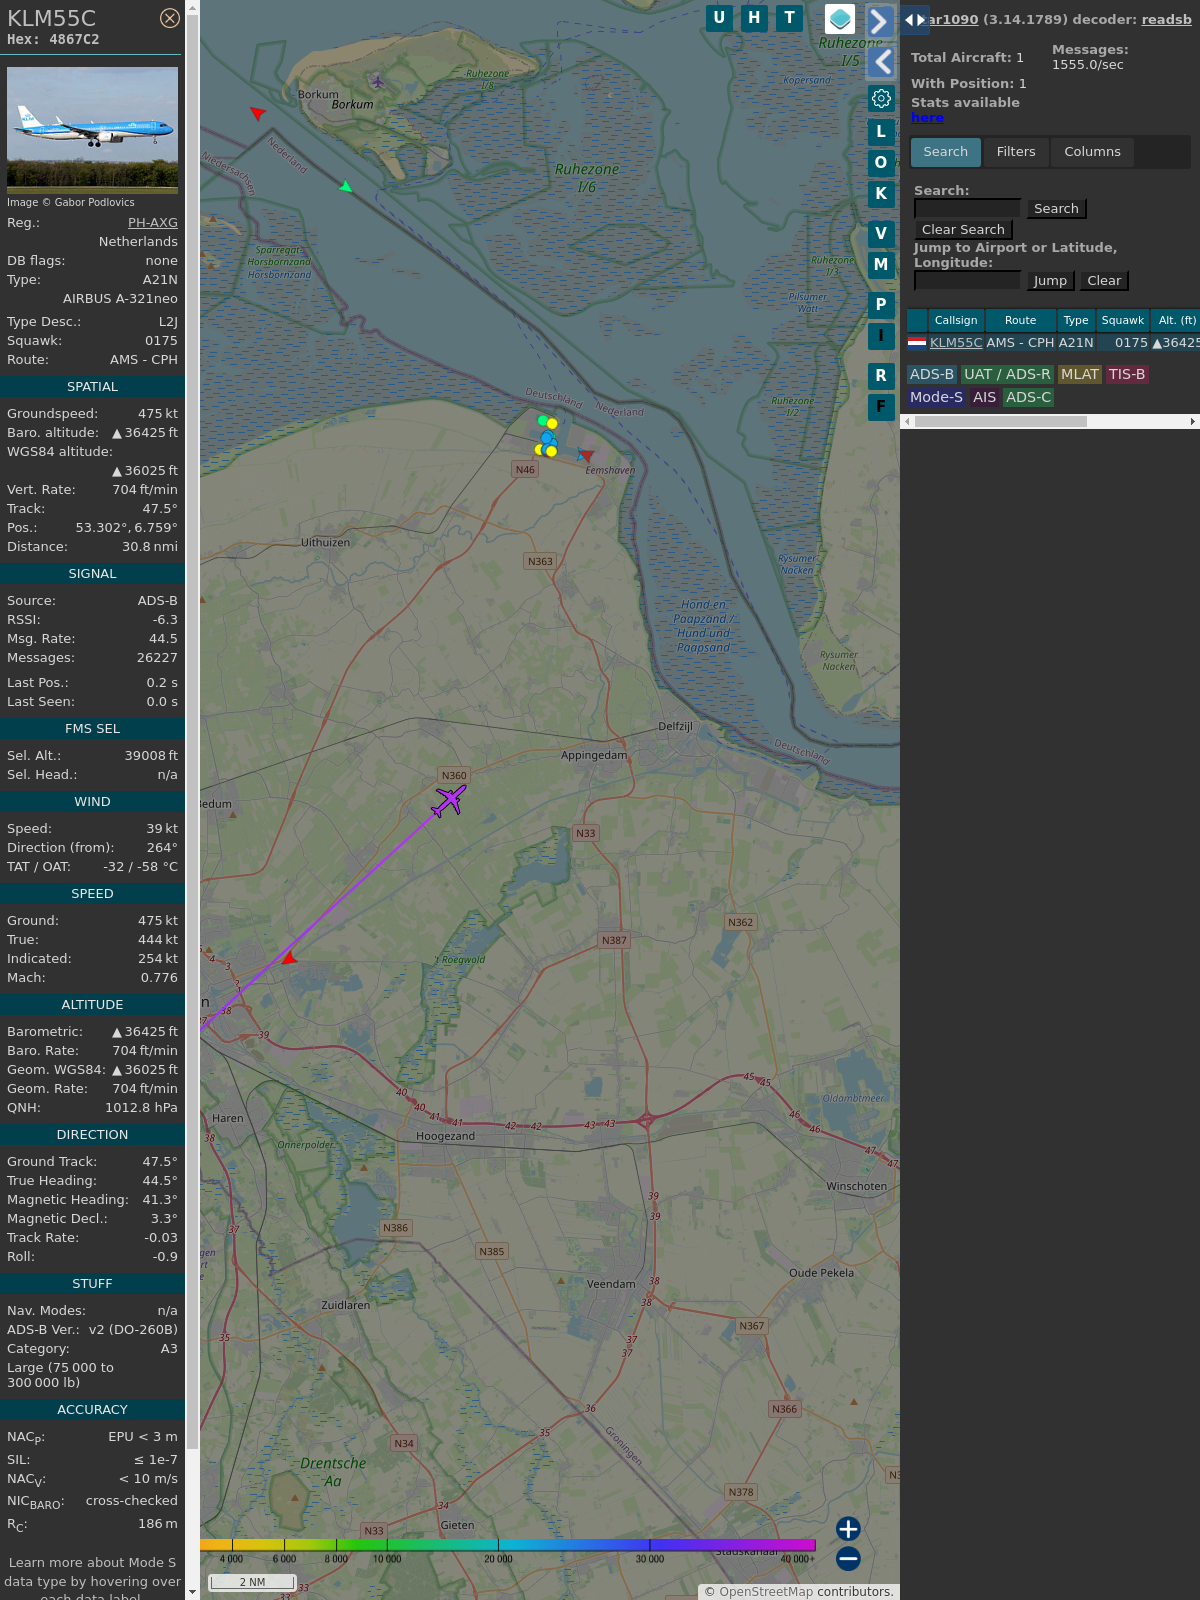Click the green aircraft marker near Borkum

click(x=345, y=186)
